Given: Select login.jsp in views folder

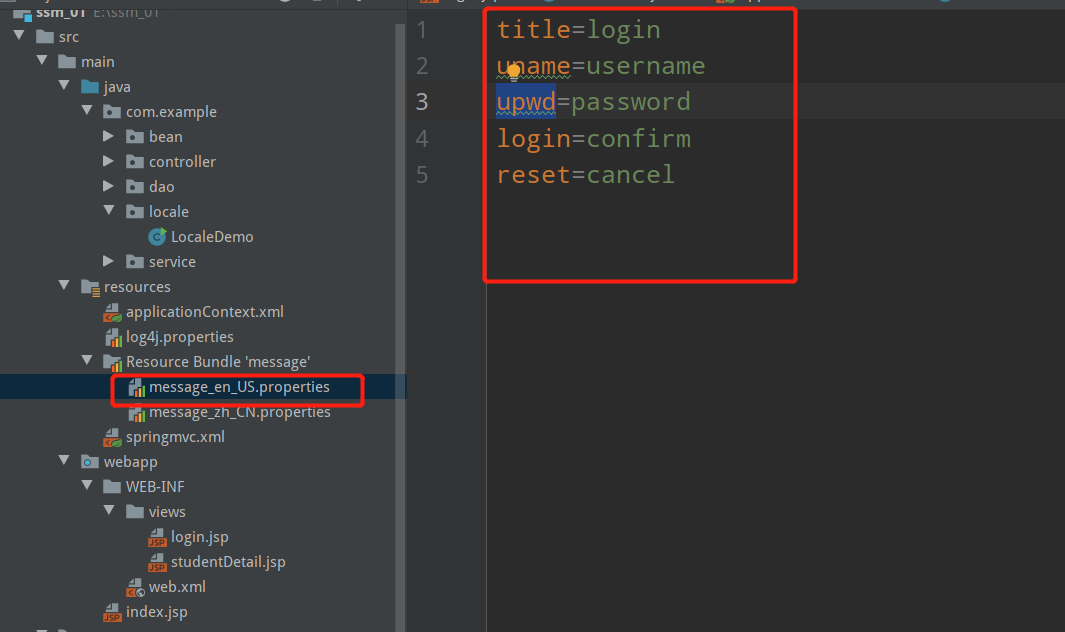Looking at the screenshot, I should tap(200, 537).
